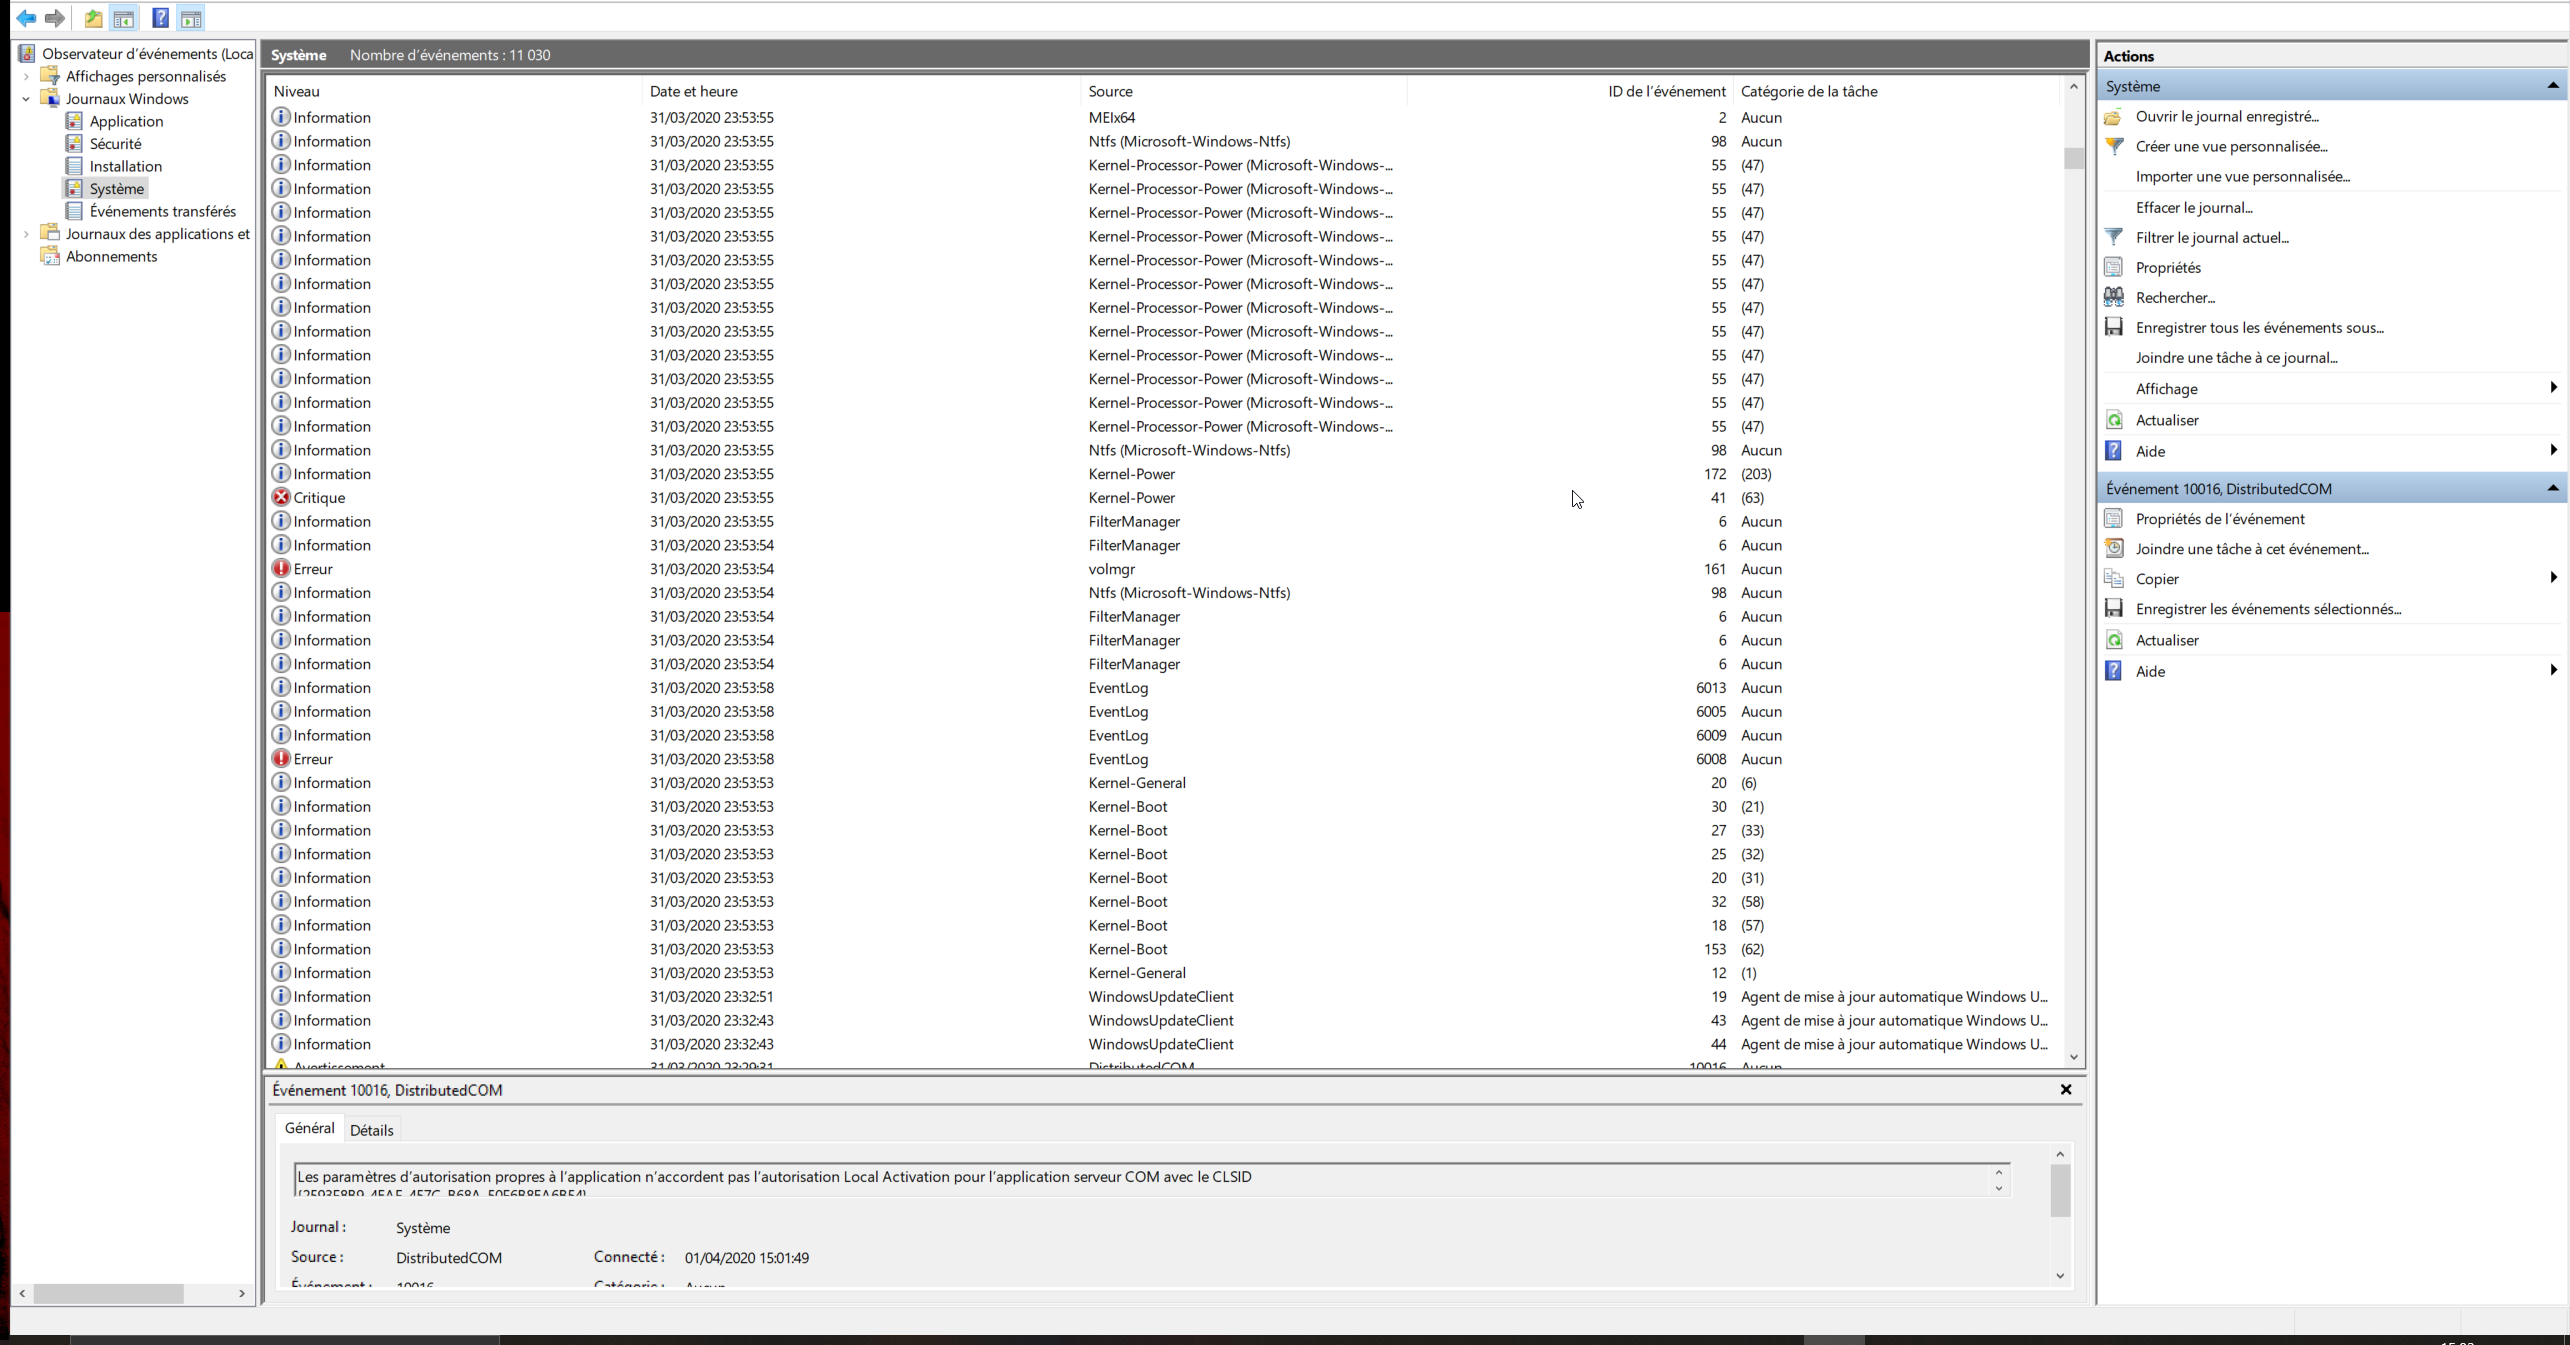Click the event list vertical scrollbar thumb
Screen dimensions: 2570x1345
[x=2073, y=158]
